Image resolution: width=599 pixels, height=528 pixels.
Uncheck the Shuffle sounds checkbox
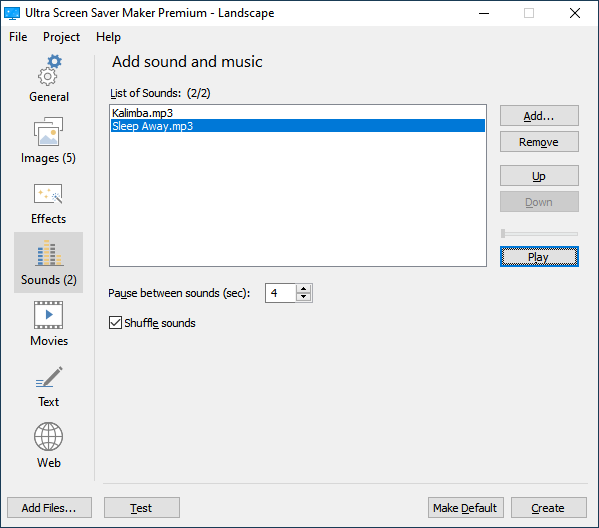point(115,323)
